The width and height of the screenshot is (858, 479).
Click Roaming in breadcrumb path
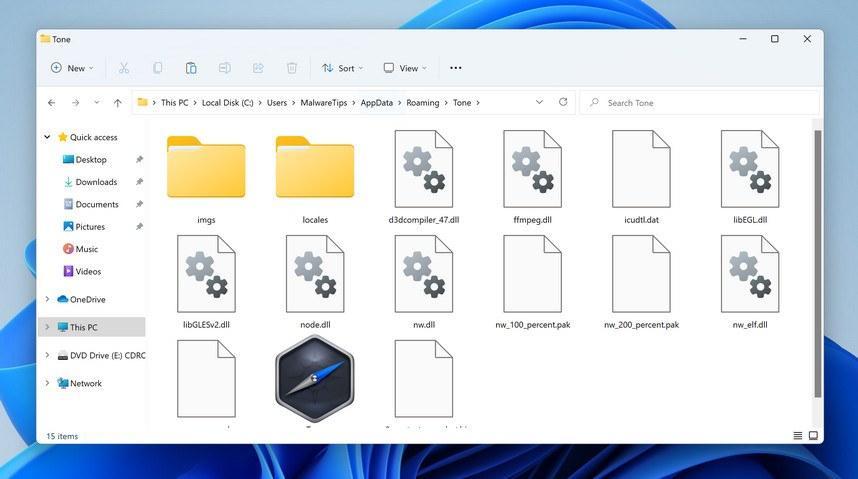coord(422,102)
